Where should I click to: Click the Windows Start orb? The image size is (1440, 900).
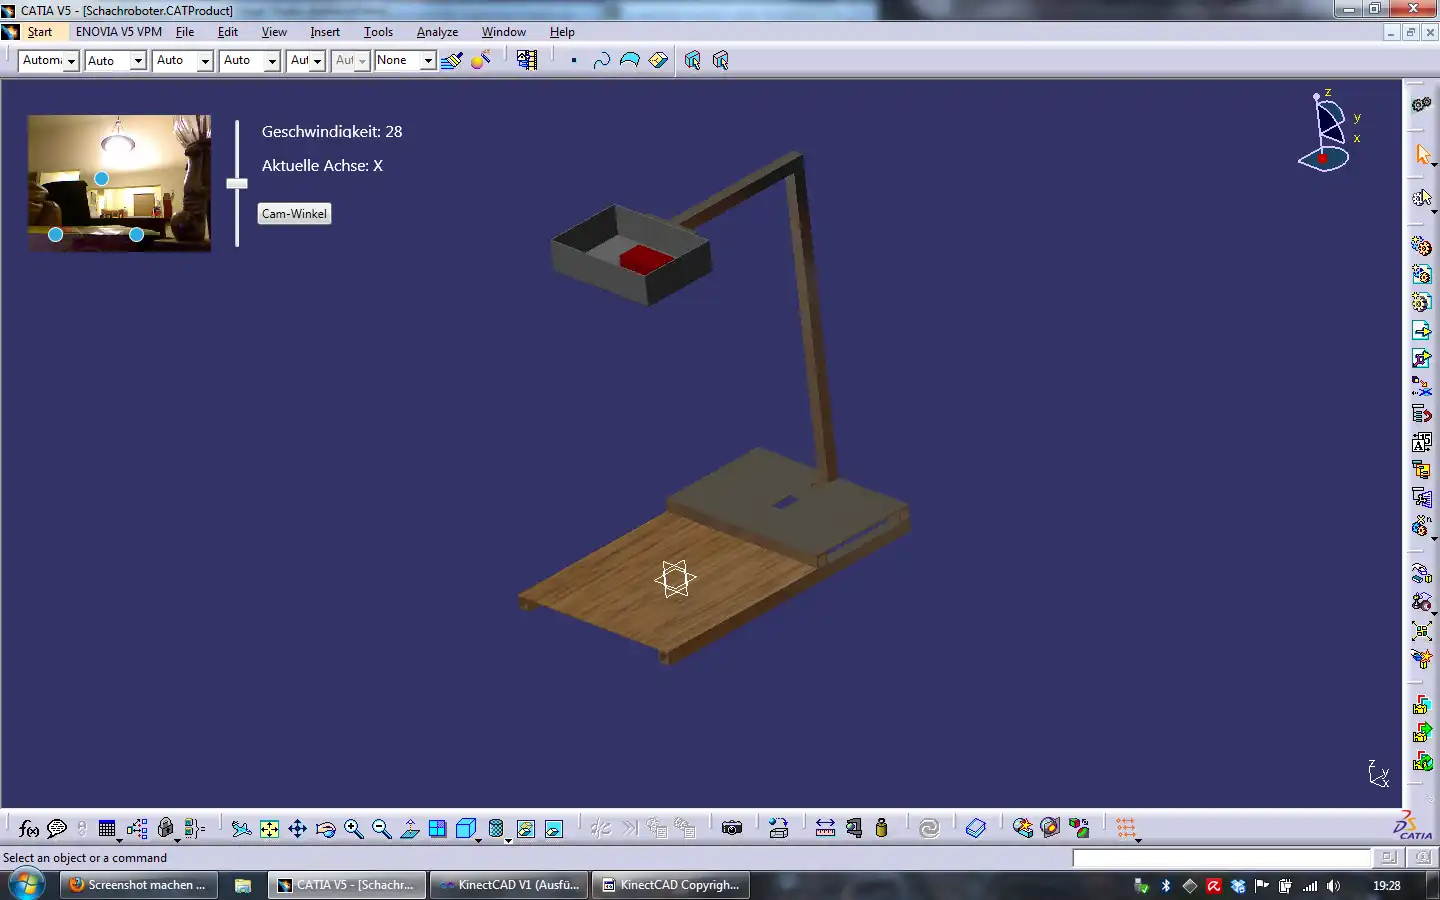tap(26, 885)
